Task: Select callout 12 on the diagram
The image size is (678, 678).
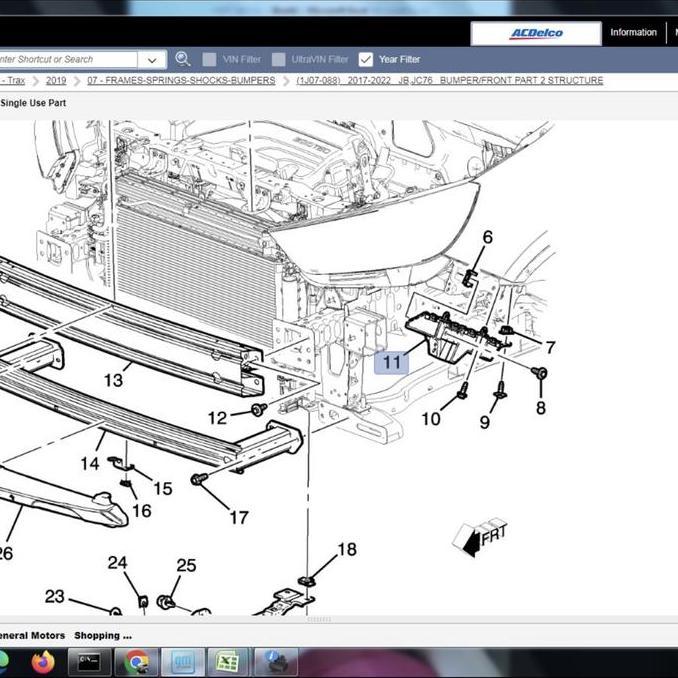Action: (217, 418)
